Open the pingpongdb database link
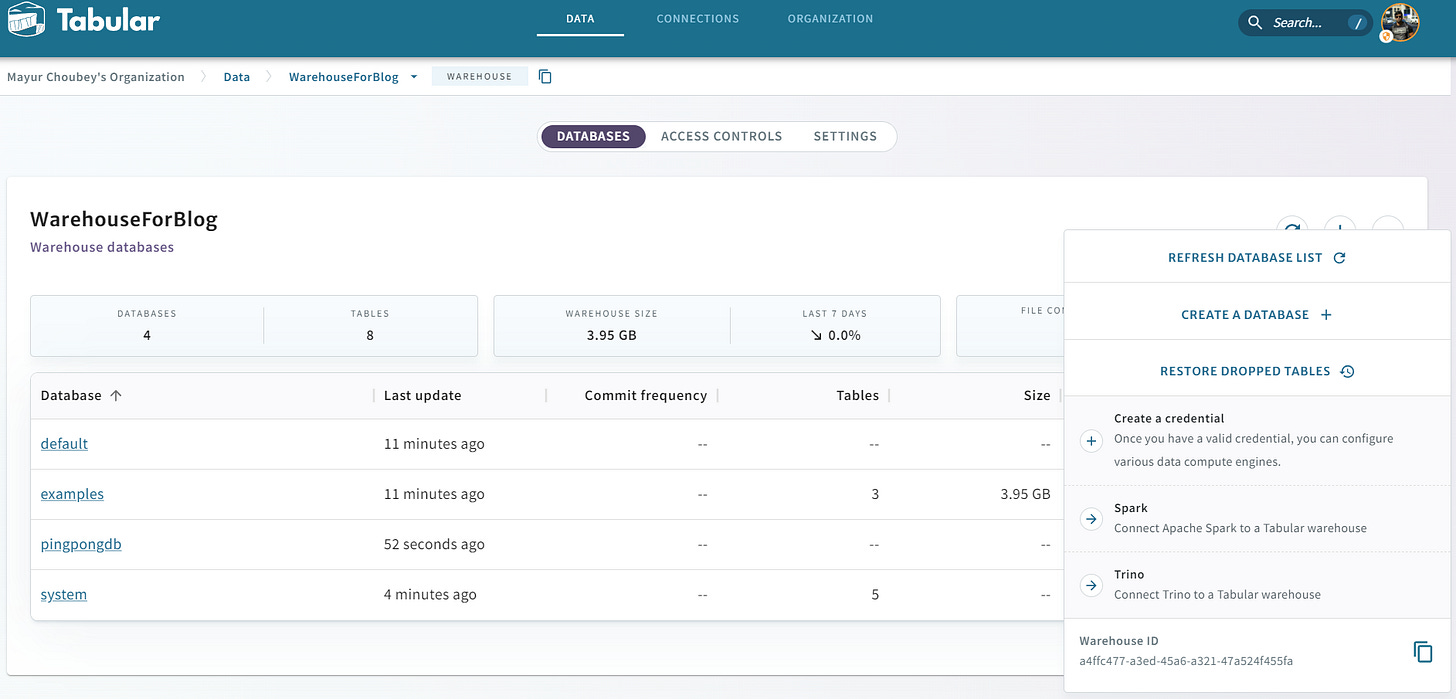 pyautogui.click(x=81, y=544)
